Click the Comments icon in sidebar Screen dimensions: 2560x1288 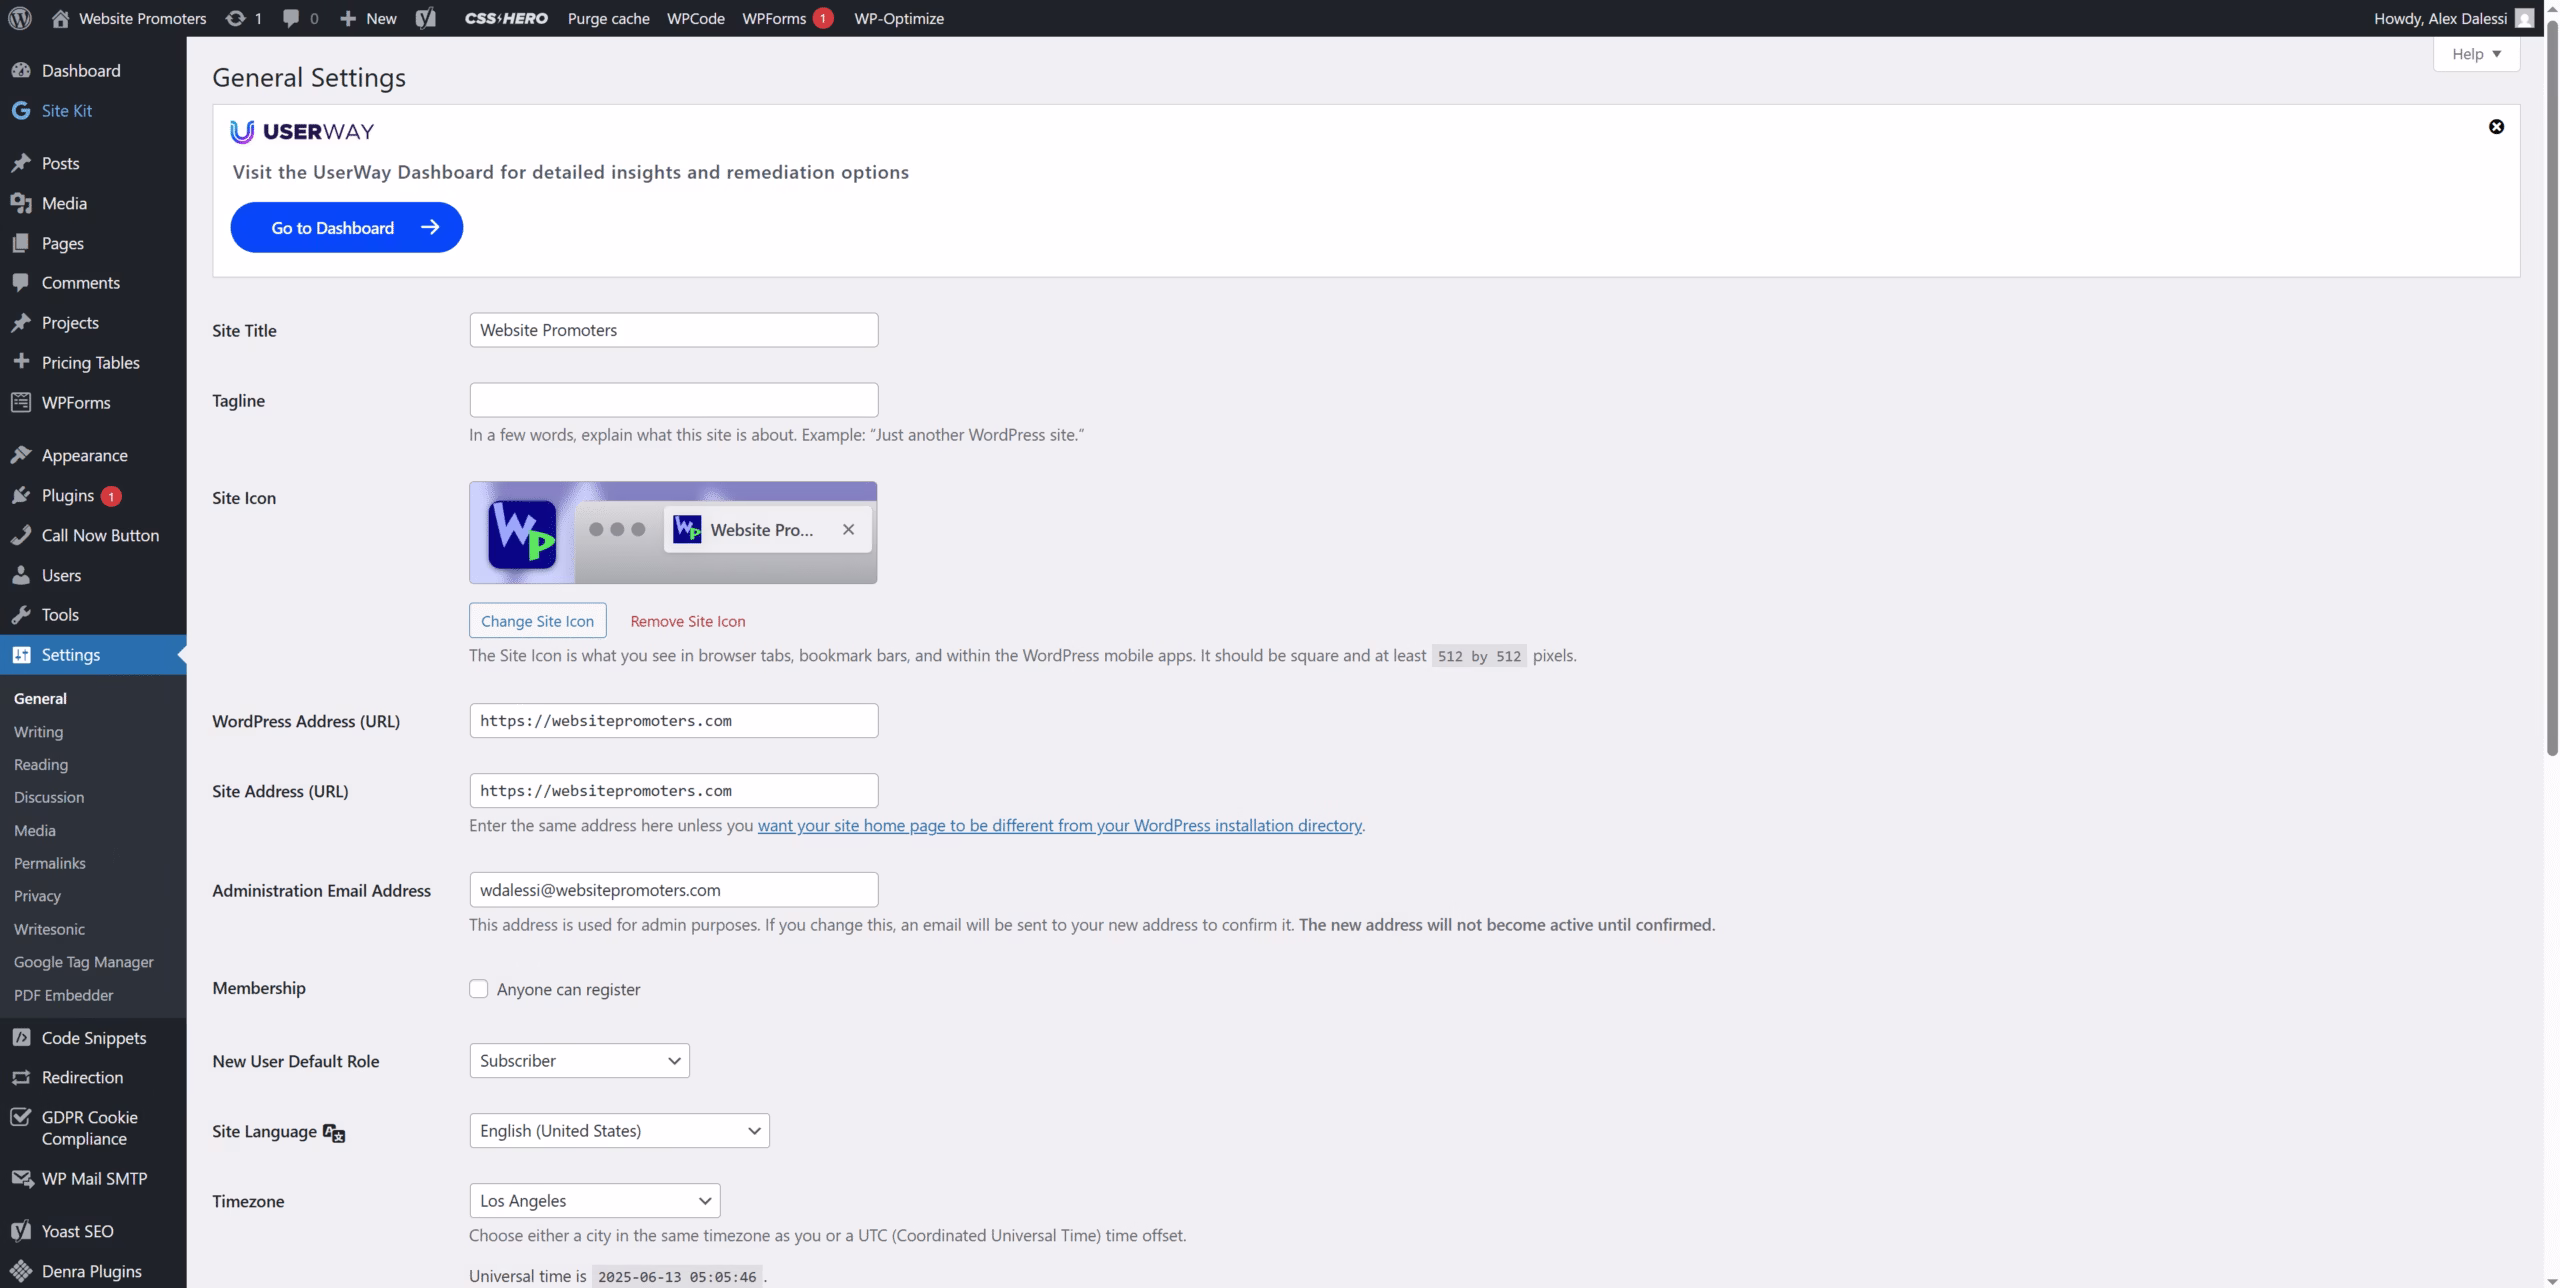click(x=21, y=283)
